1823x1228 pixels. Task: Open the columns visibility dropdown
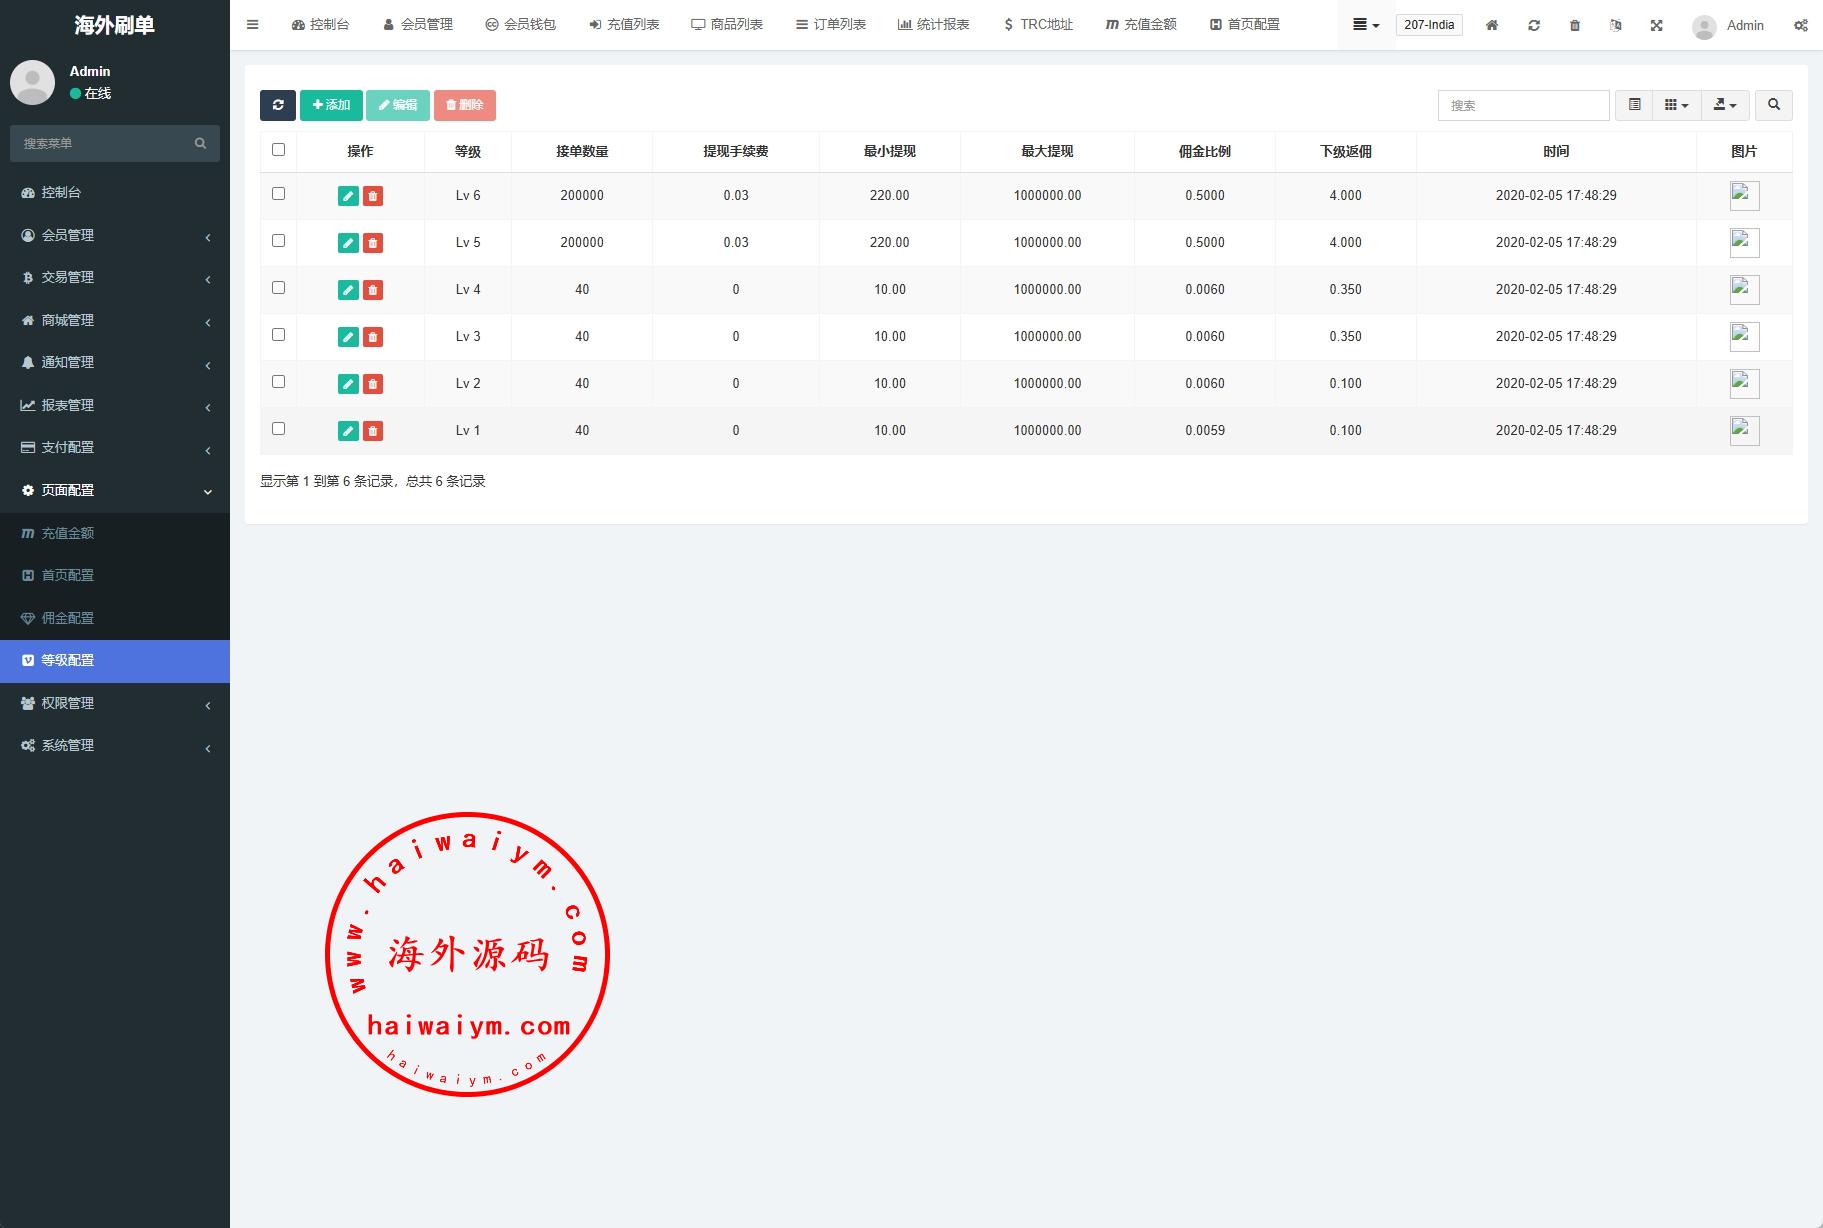click(1676, 105)
